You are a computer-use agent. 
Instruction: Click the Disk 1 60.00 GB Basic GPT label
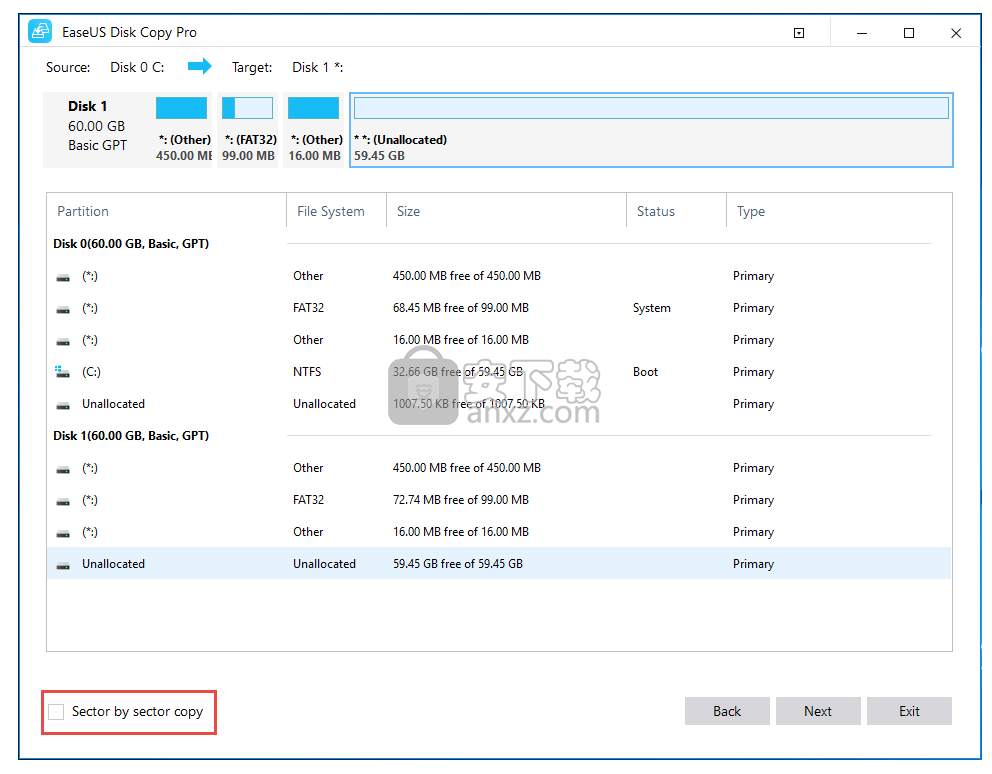coord(97,125)
